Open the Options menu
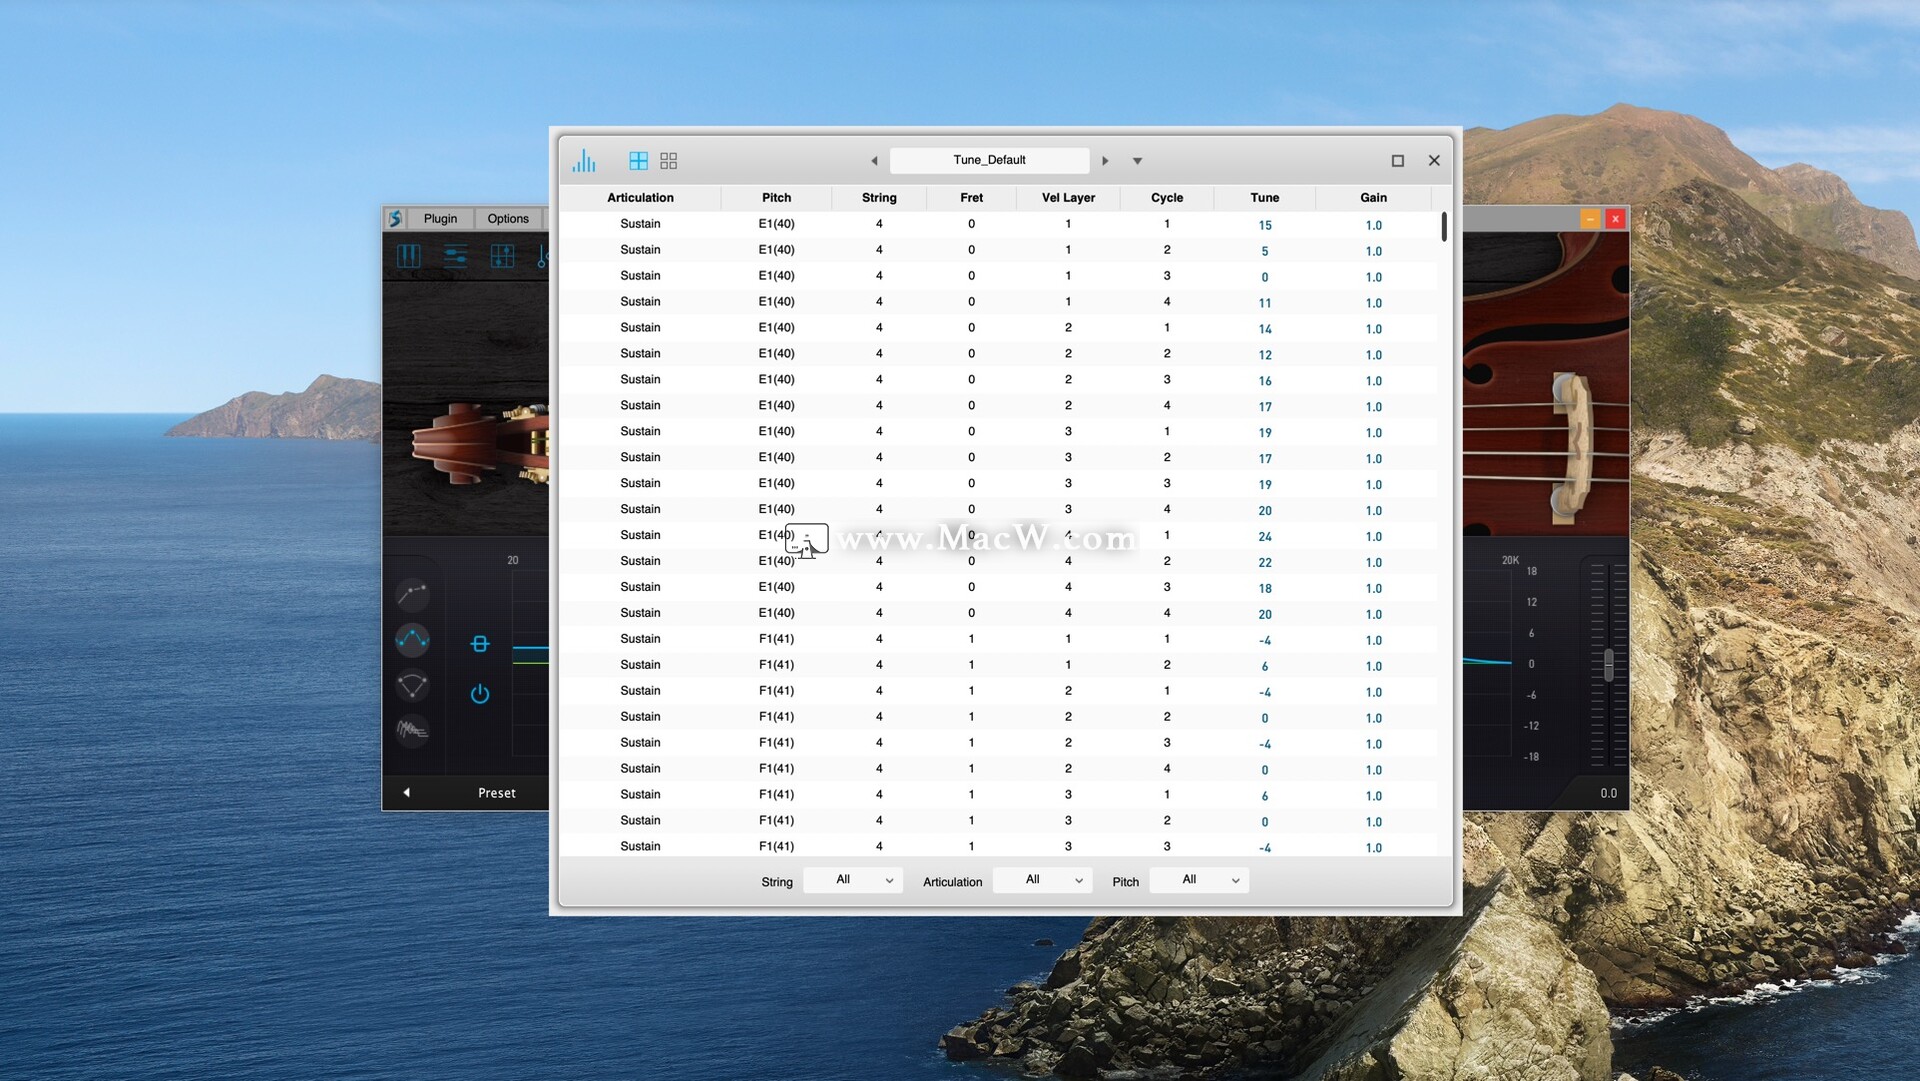The width and height of the screenshot is (1920, 1081). pyautogui.click(x=508, y=219)
